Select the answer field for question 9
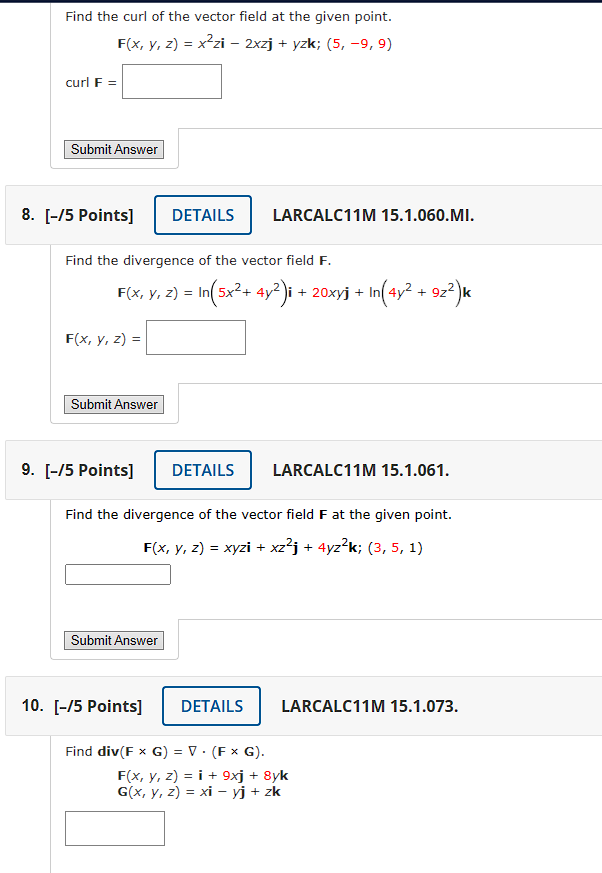This screenshot has height=873, width=602. tap(117, 574)
